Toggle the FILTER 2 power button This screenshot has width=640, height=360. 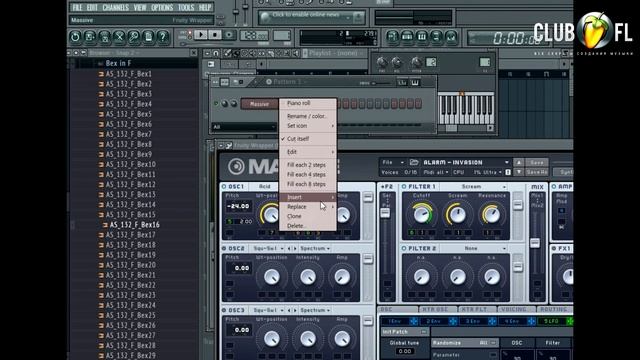(x=404, y=249)
